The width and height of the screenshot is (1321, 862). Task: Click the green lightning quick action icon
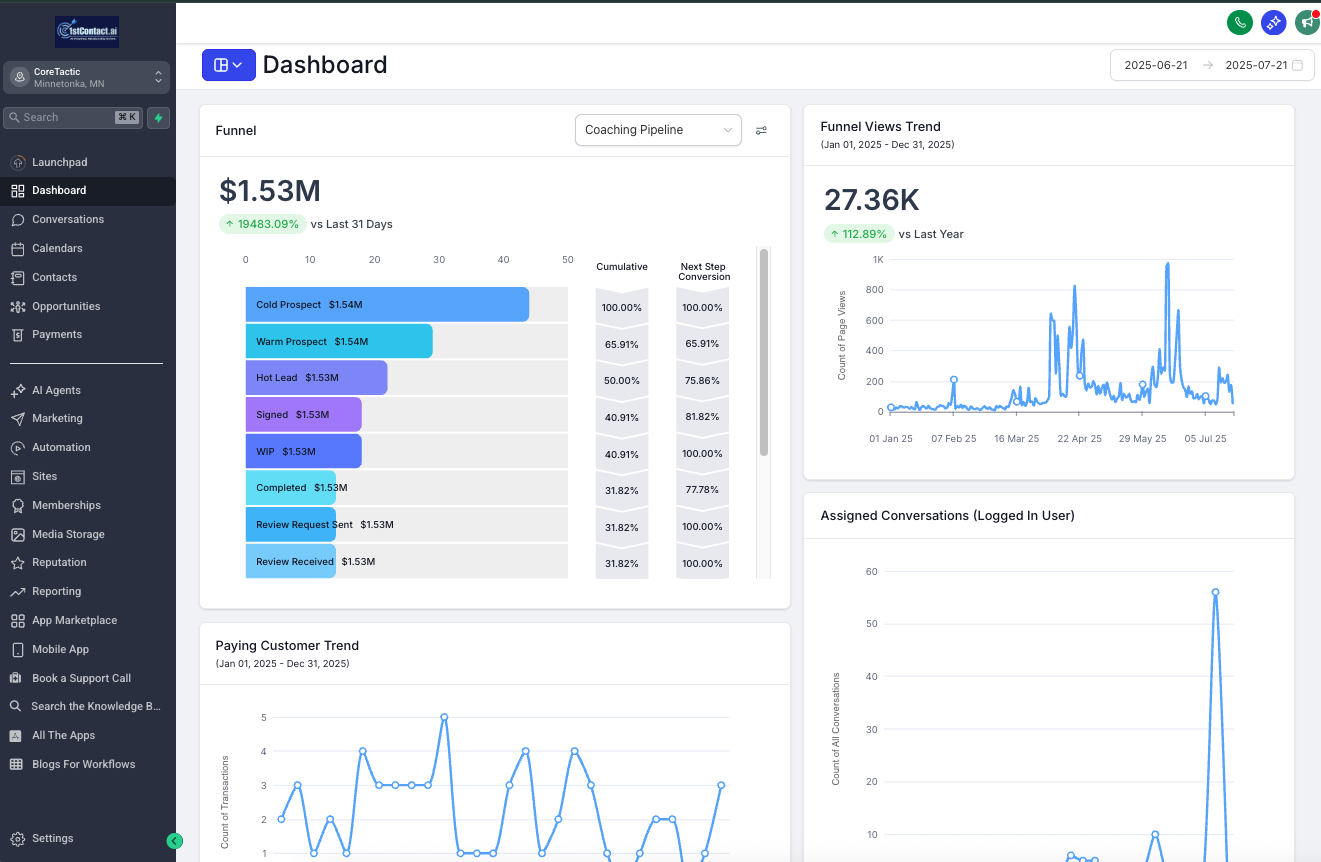[x=158, y=117]
